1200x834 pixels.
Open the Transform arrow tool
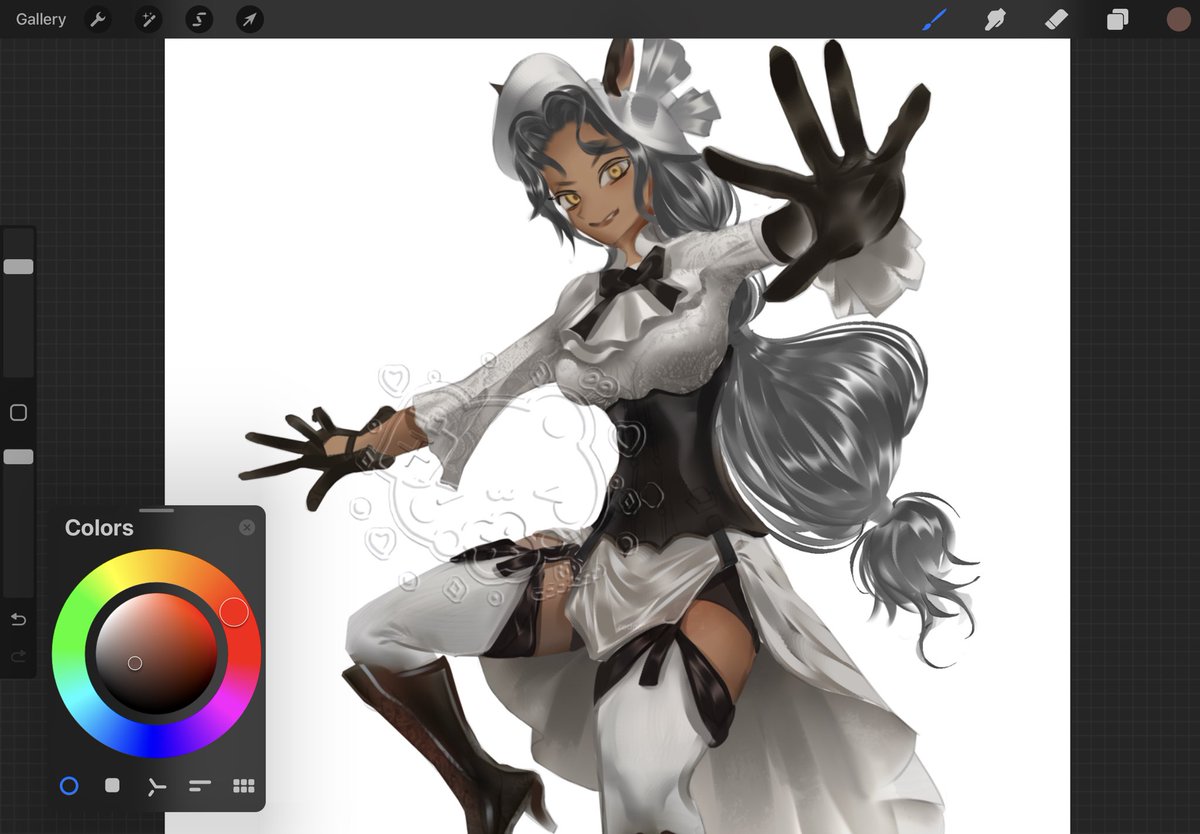pos(248,19)
